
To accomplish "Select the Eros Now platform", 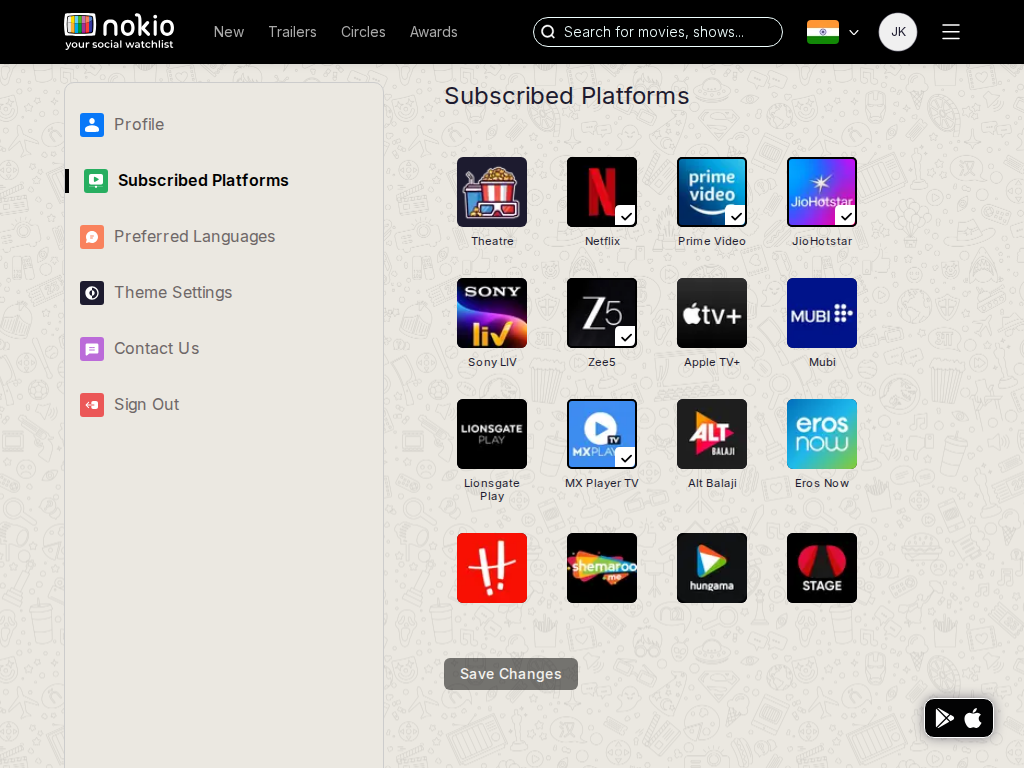I will [822, 434].
